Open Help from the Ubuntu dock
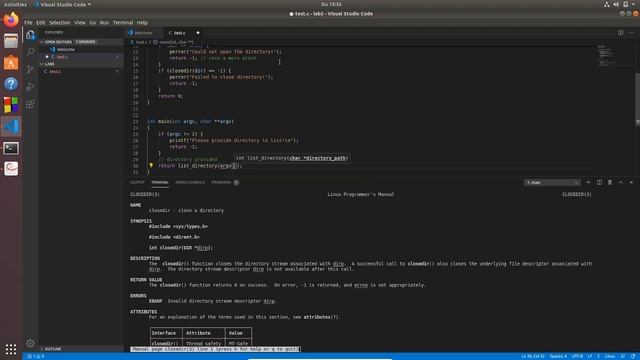This screenshot has height=360, width=640. coord(11,84)
